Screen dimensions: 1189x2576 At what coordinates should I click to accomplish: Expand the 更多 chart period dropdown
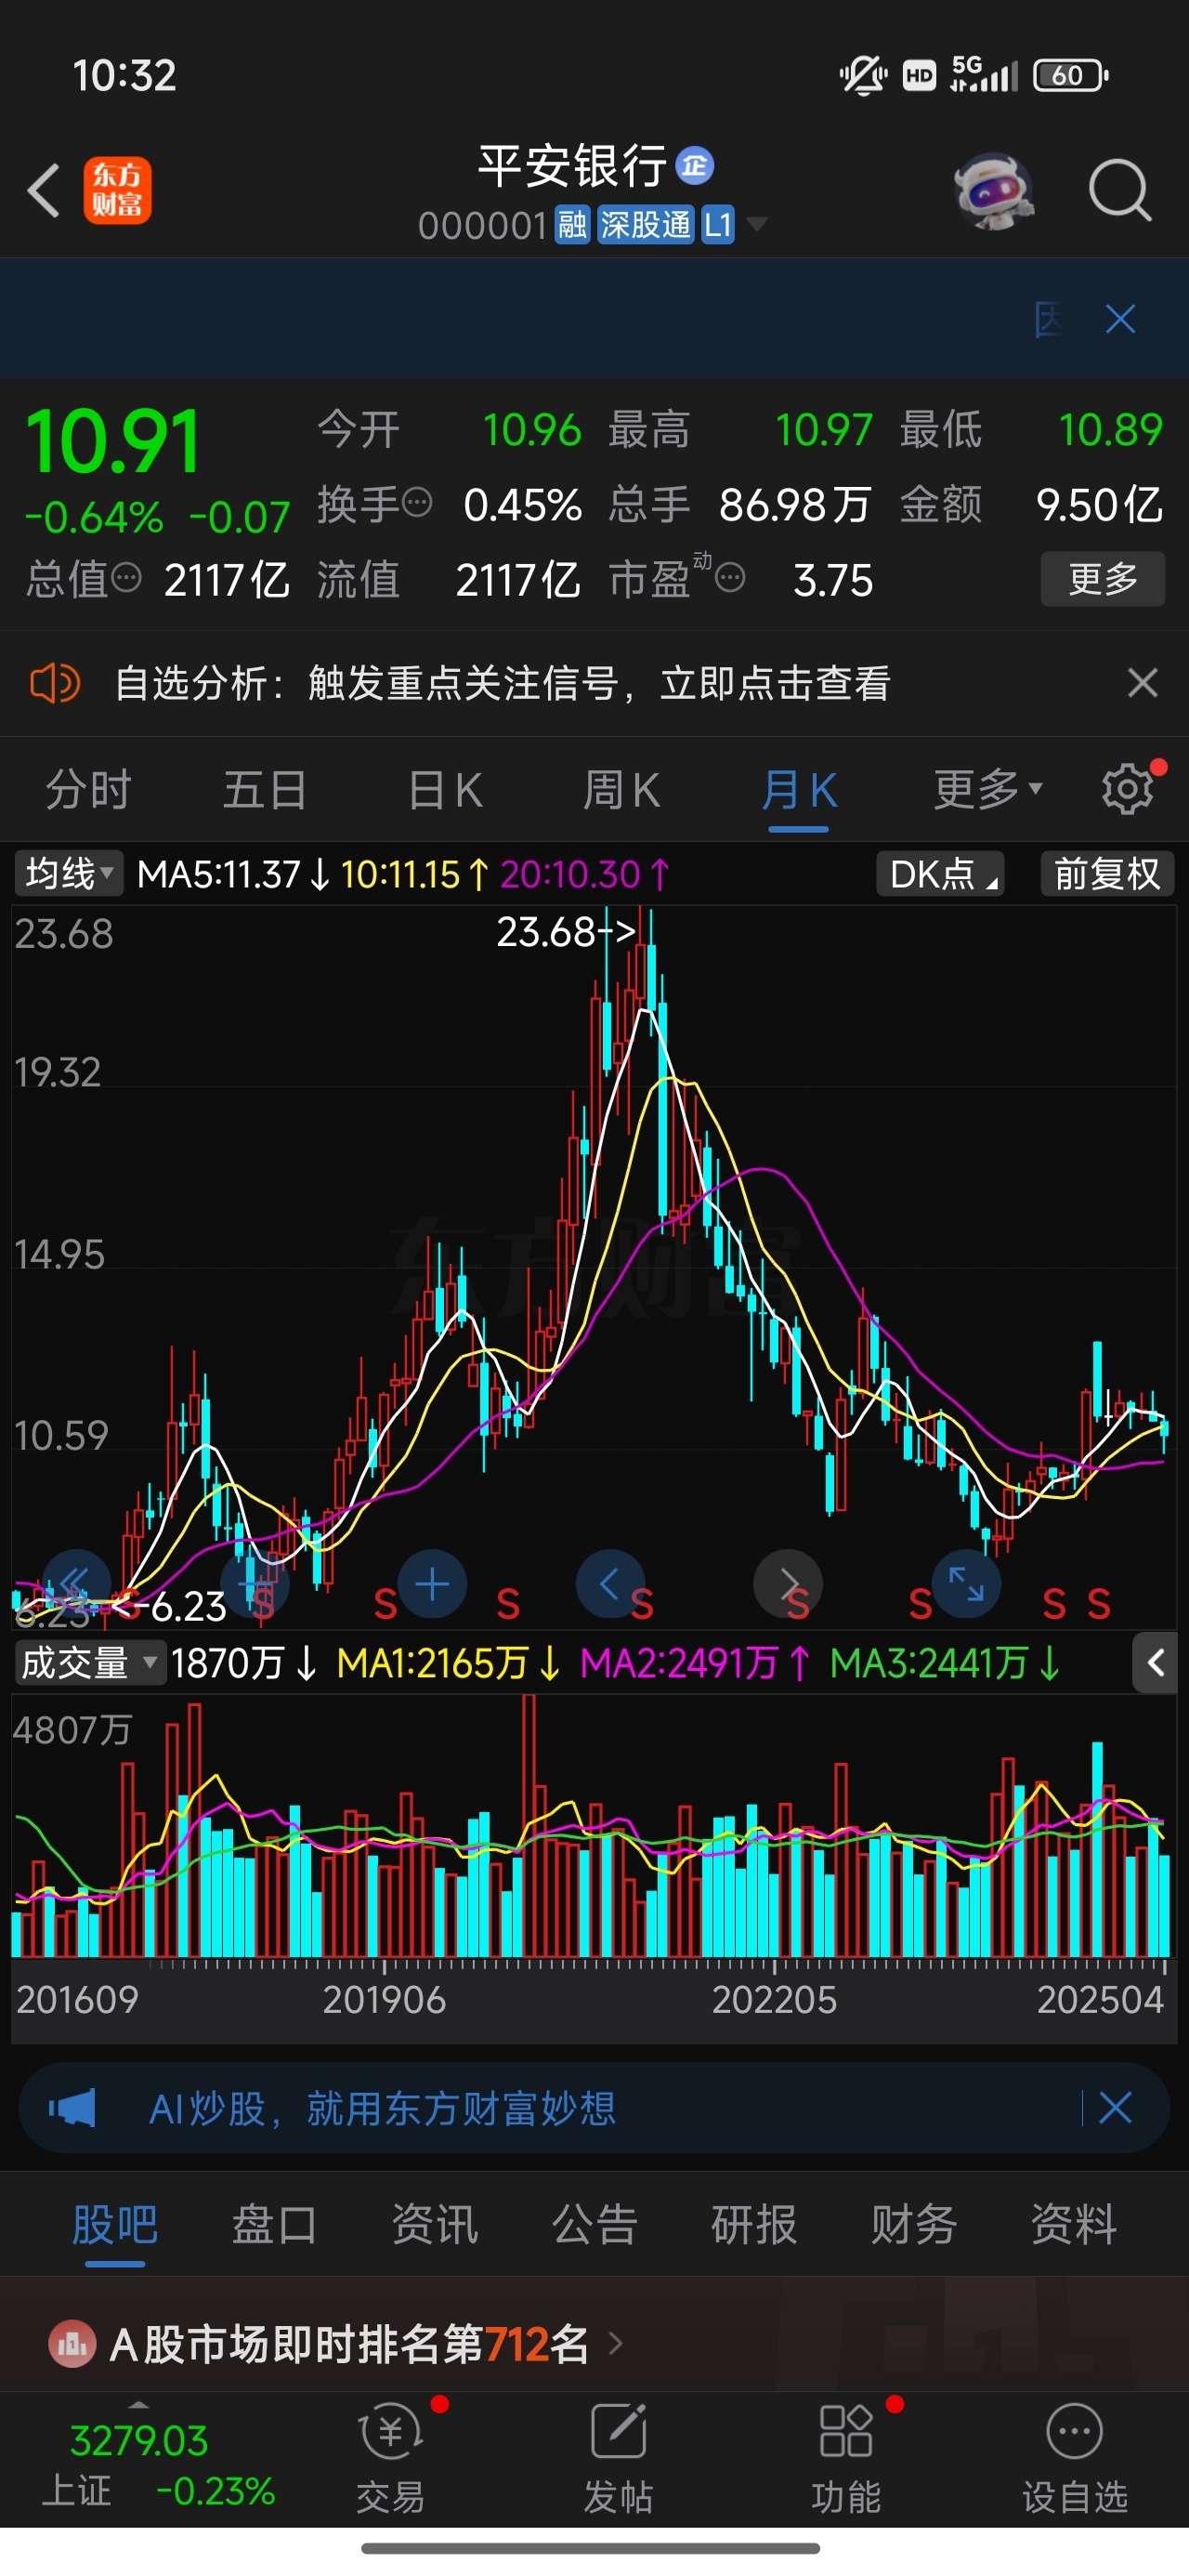[x=988, y=789]
